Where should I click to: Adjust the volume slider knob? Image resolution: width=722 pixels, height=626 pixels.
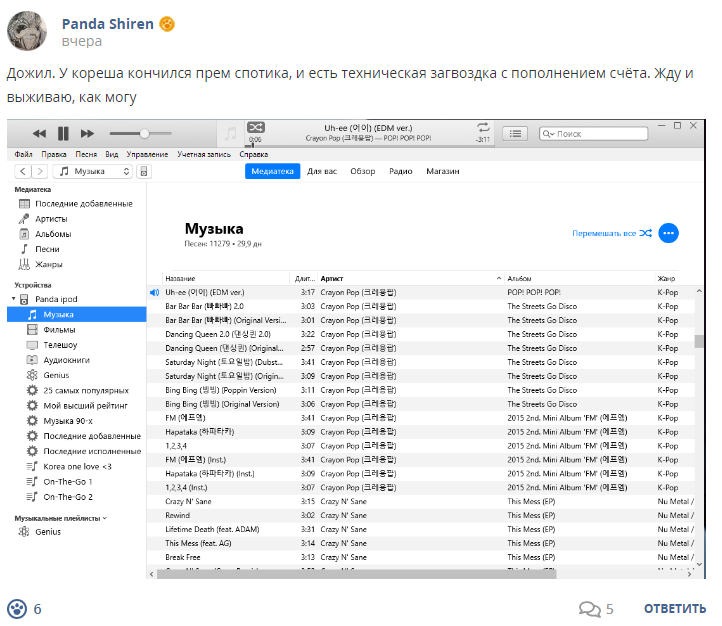[x=144, y=133]
